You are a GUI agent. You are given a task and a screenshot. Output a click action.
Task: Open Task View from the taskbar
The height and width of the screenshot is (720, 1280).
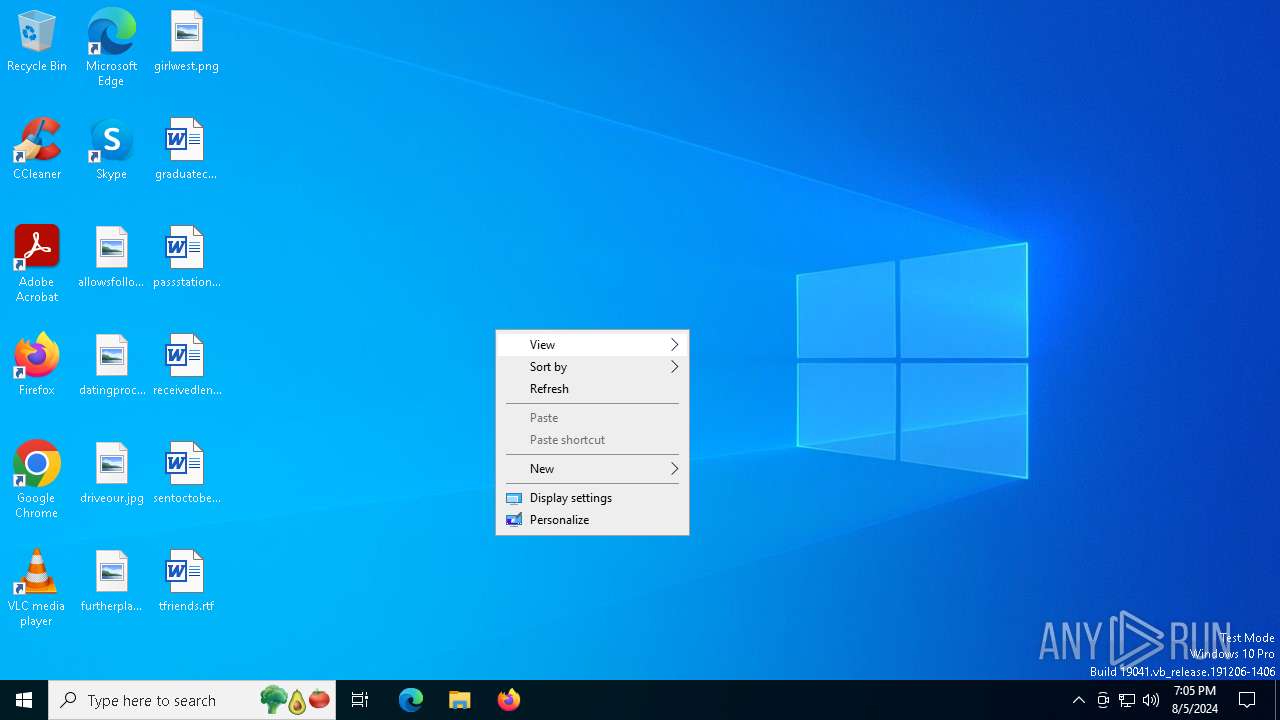[x=360, y=700]
